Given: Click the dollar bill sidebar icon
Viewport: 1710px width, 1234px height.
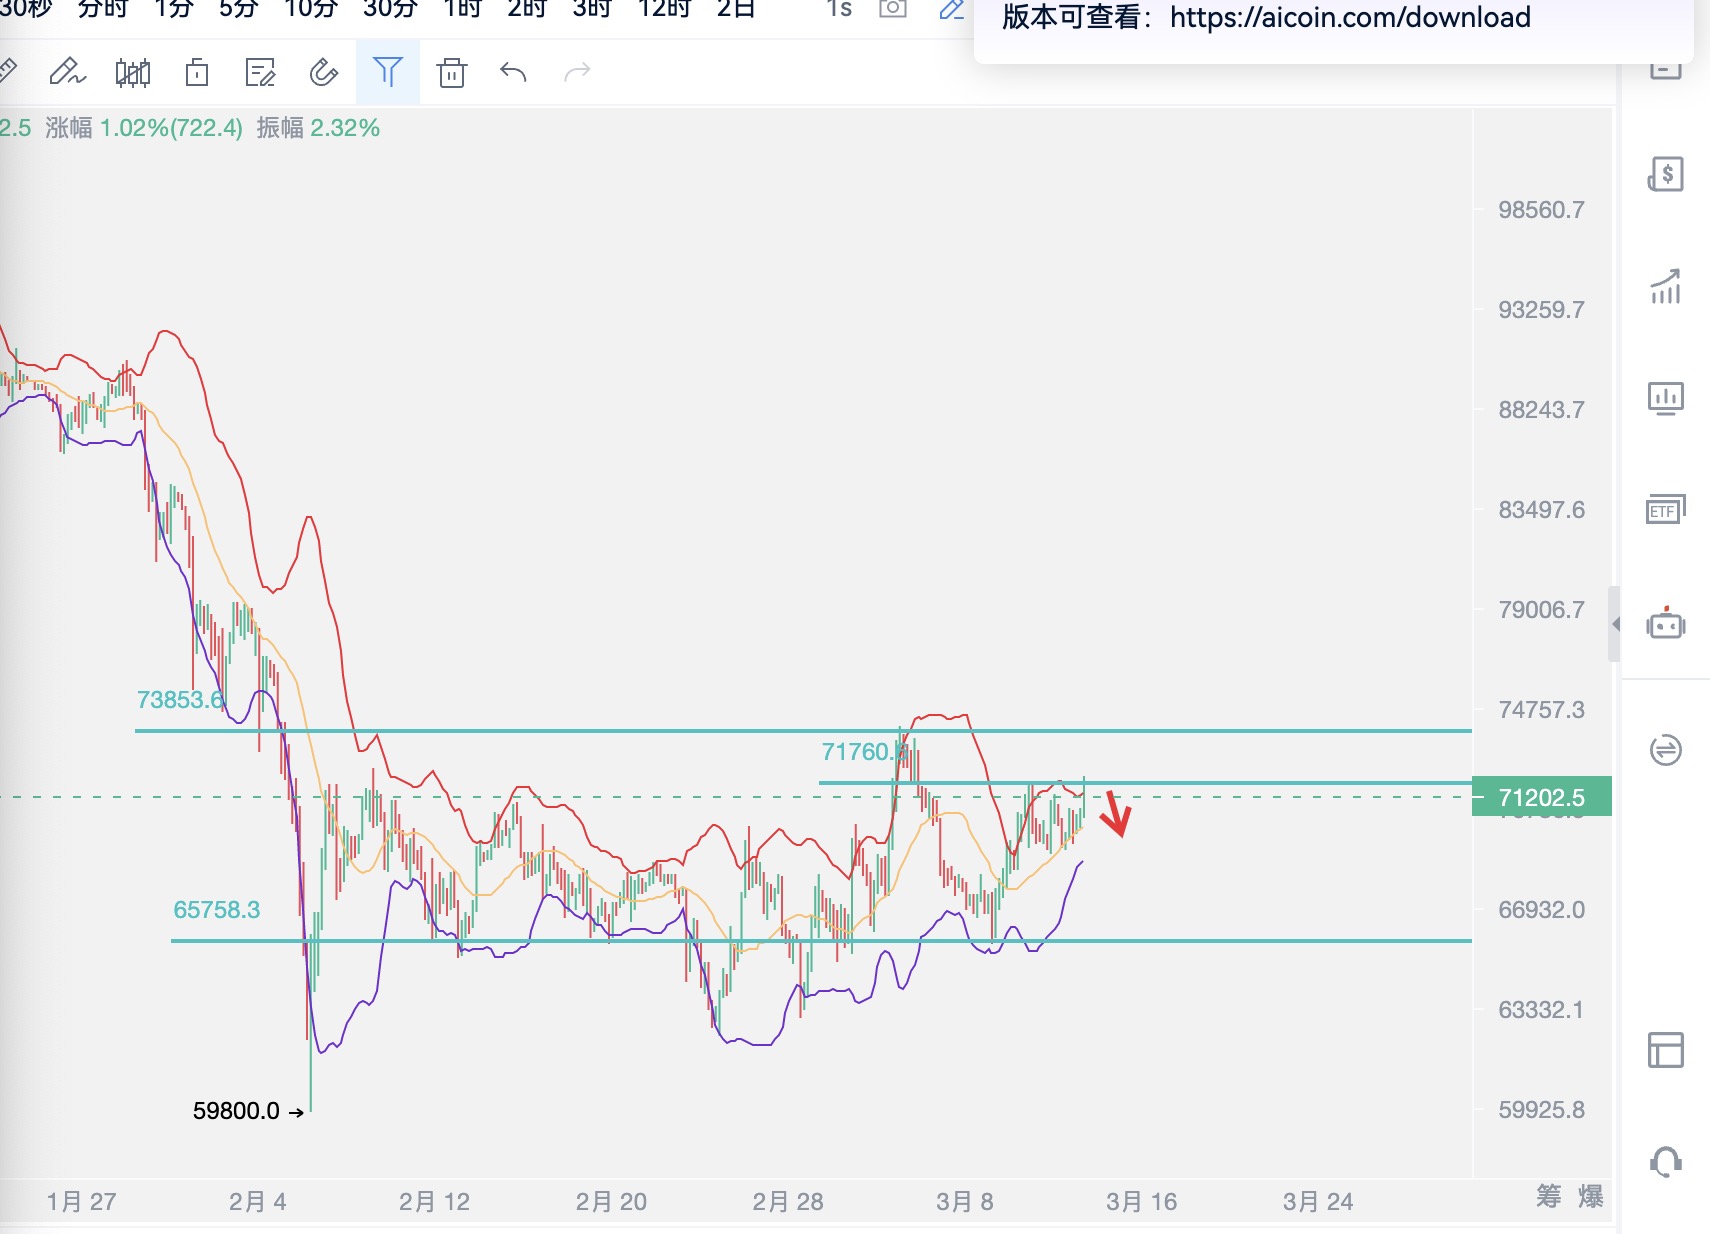Looking at the screenshot, I should 1665,174.
